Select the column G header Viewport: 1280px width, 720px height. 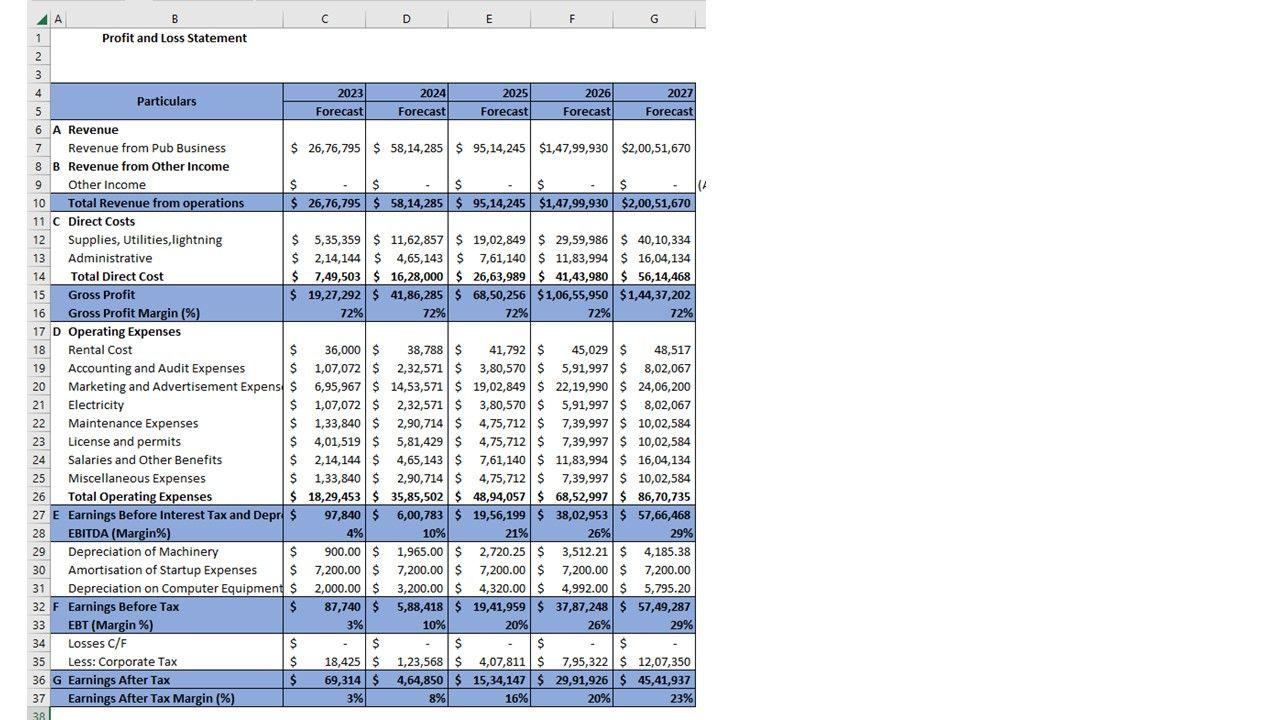click(654, 19)
